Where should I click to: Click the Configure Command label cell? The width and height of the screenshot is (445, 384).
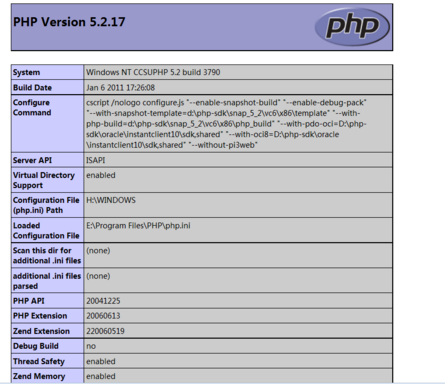[47, 124]
